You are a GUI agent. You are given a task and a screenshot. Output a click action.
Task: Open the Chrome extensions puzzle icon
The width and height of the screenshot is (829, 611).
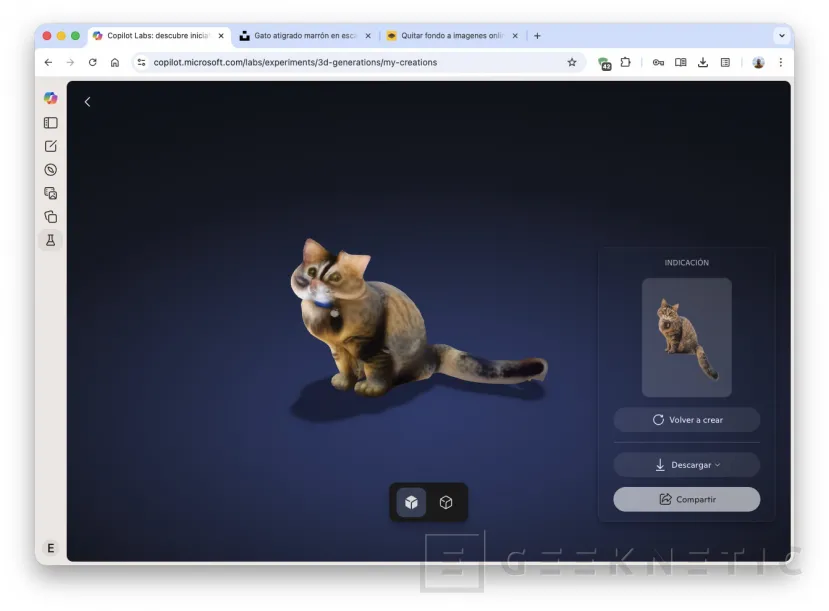[625, 62]
